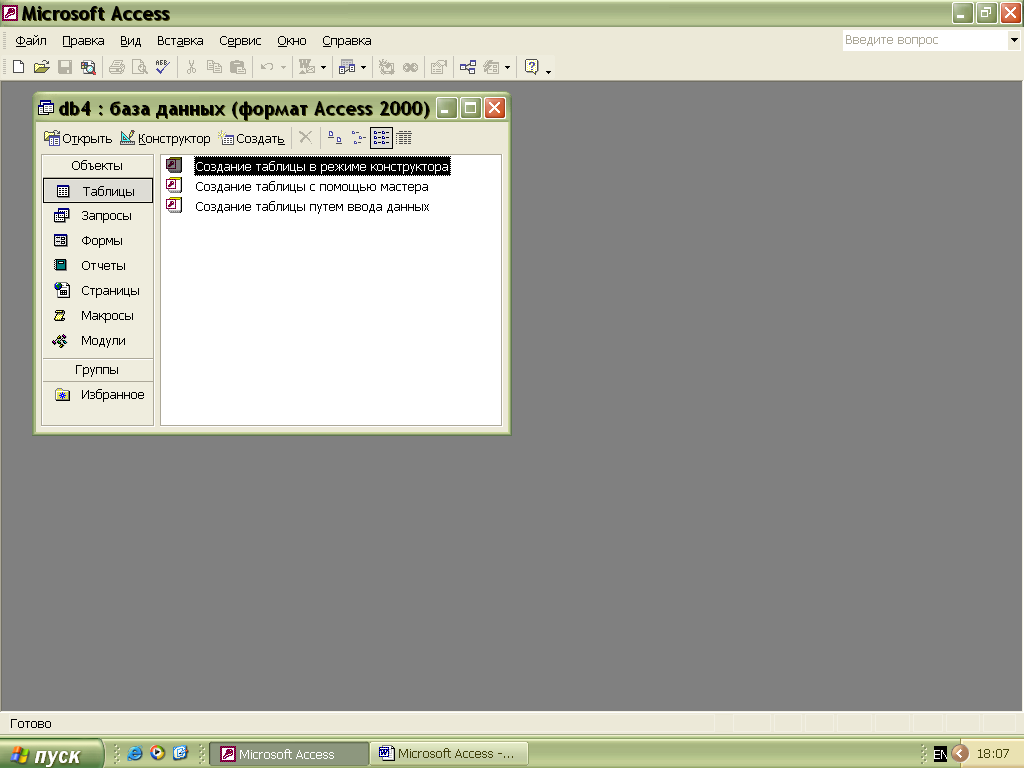Click the Delete X icon in db4 toolbar

coord(305,138)
